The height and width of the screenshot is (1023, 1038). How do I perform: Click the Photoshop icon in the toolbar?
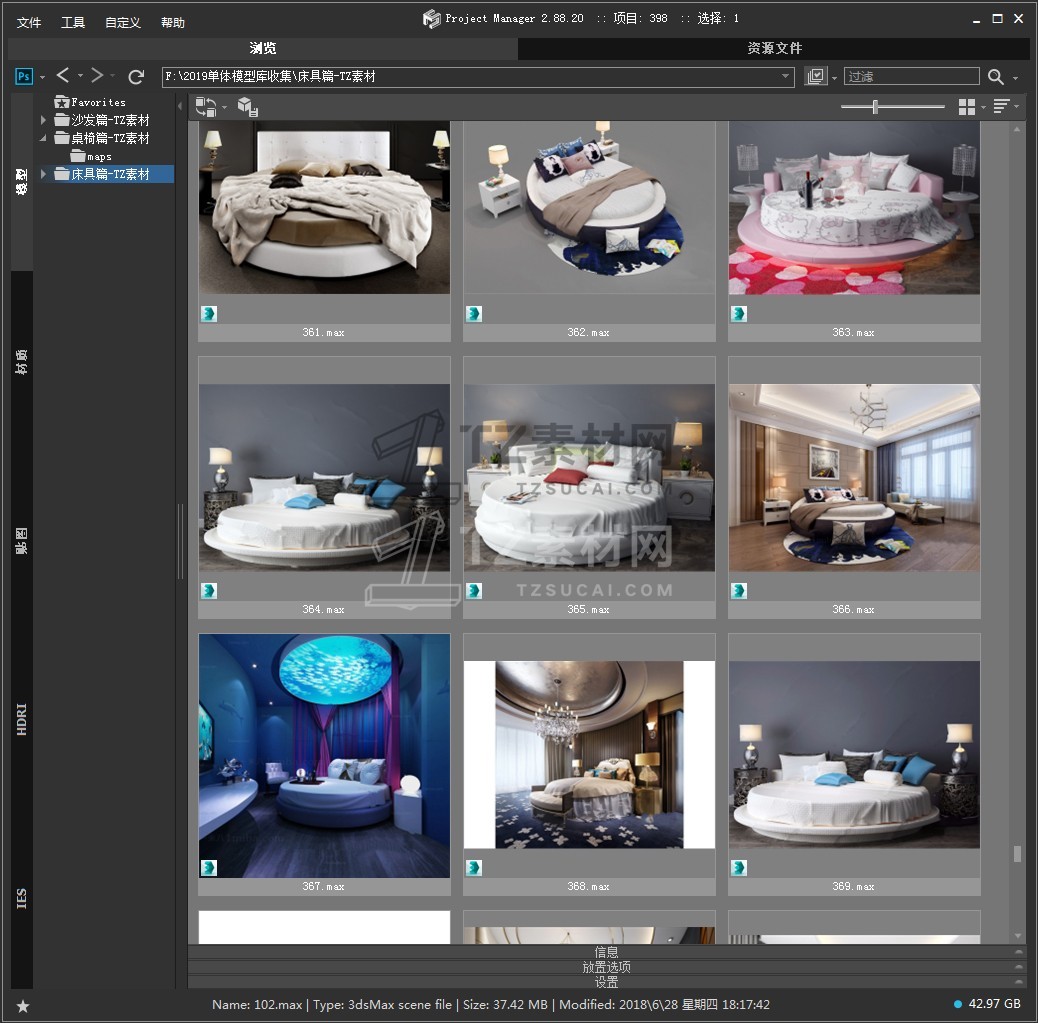[24, 77]
